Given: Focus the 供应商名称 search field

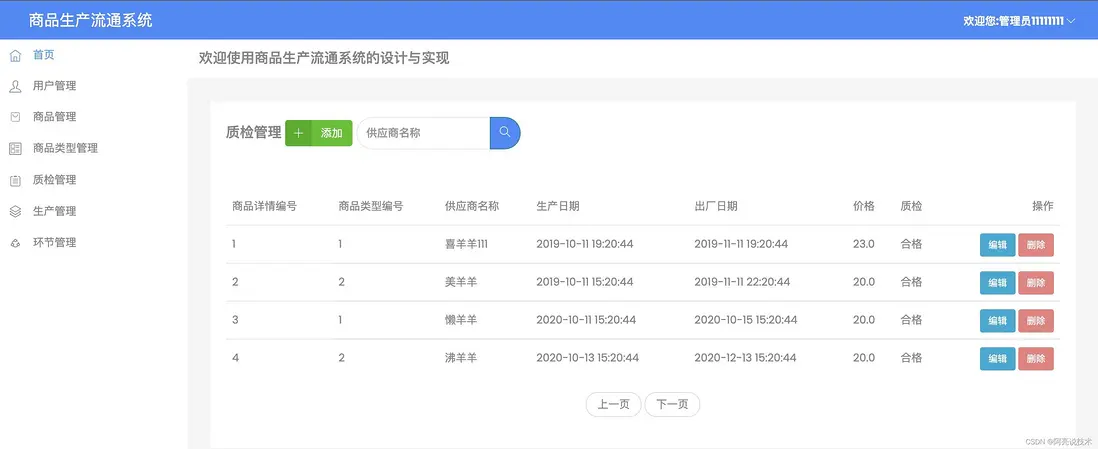Looking at the screenshot, I should pyautogui.click(x=424, y=133).
